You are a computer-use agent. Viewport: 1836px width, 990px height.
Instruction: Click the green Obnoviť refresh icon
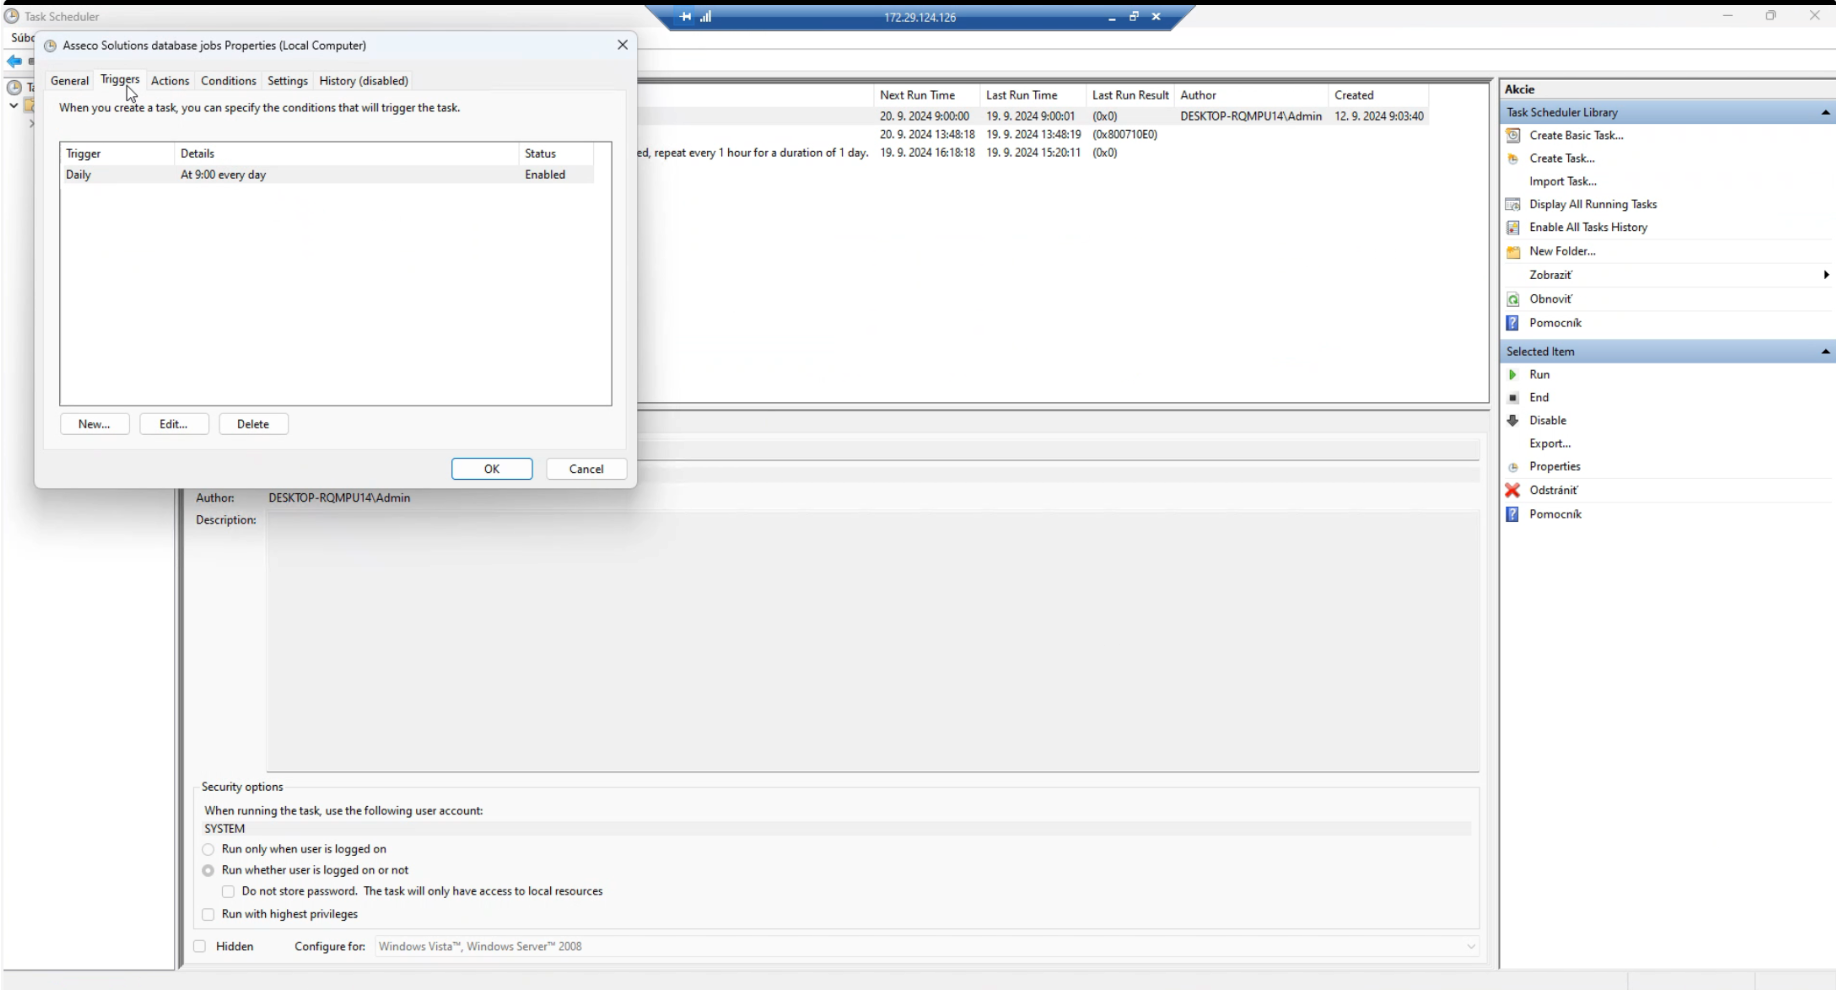pos(1513,299)
